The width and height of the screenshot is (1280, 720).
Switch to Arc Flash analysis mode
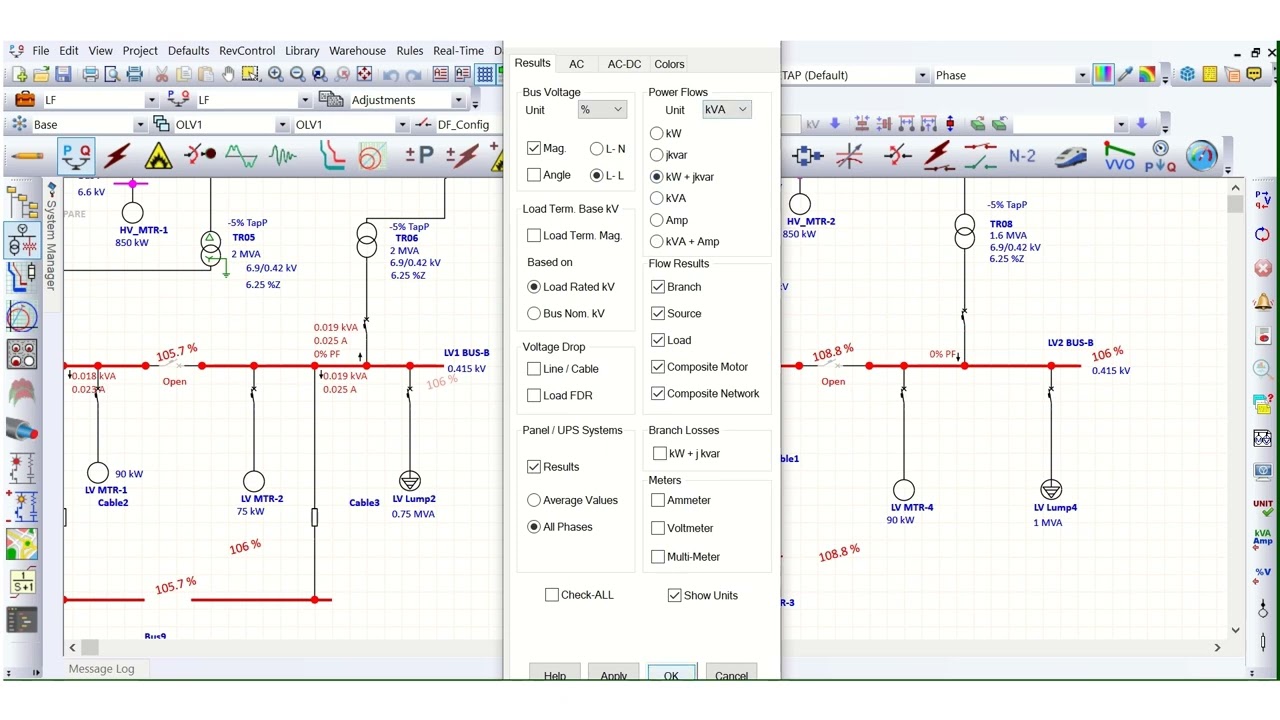click(x=158, y=156)
